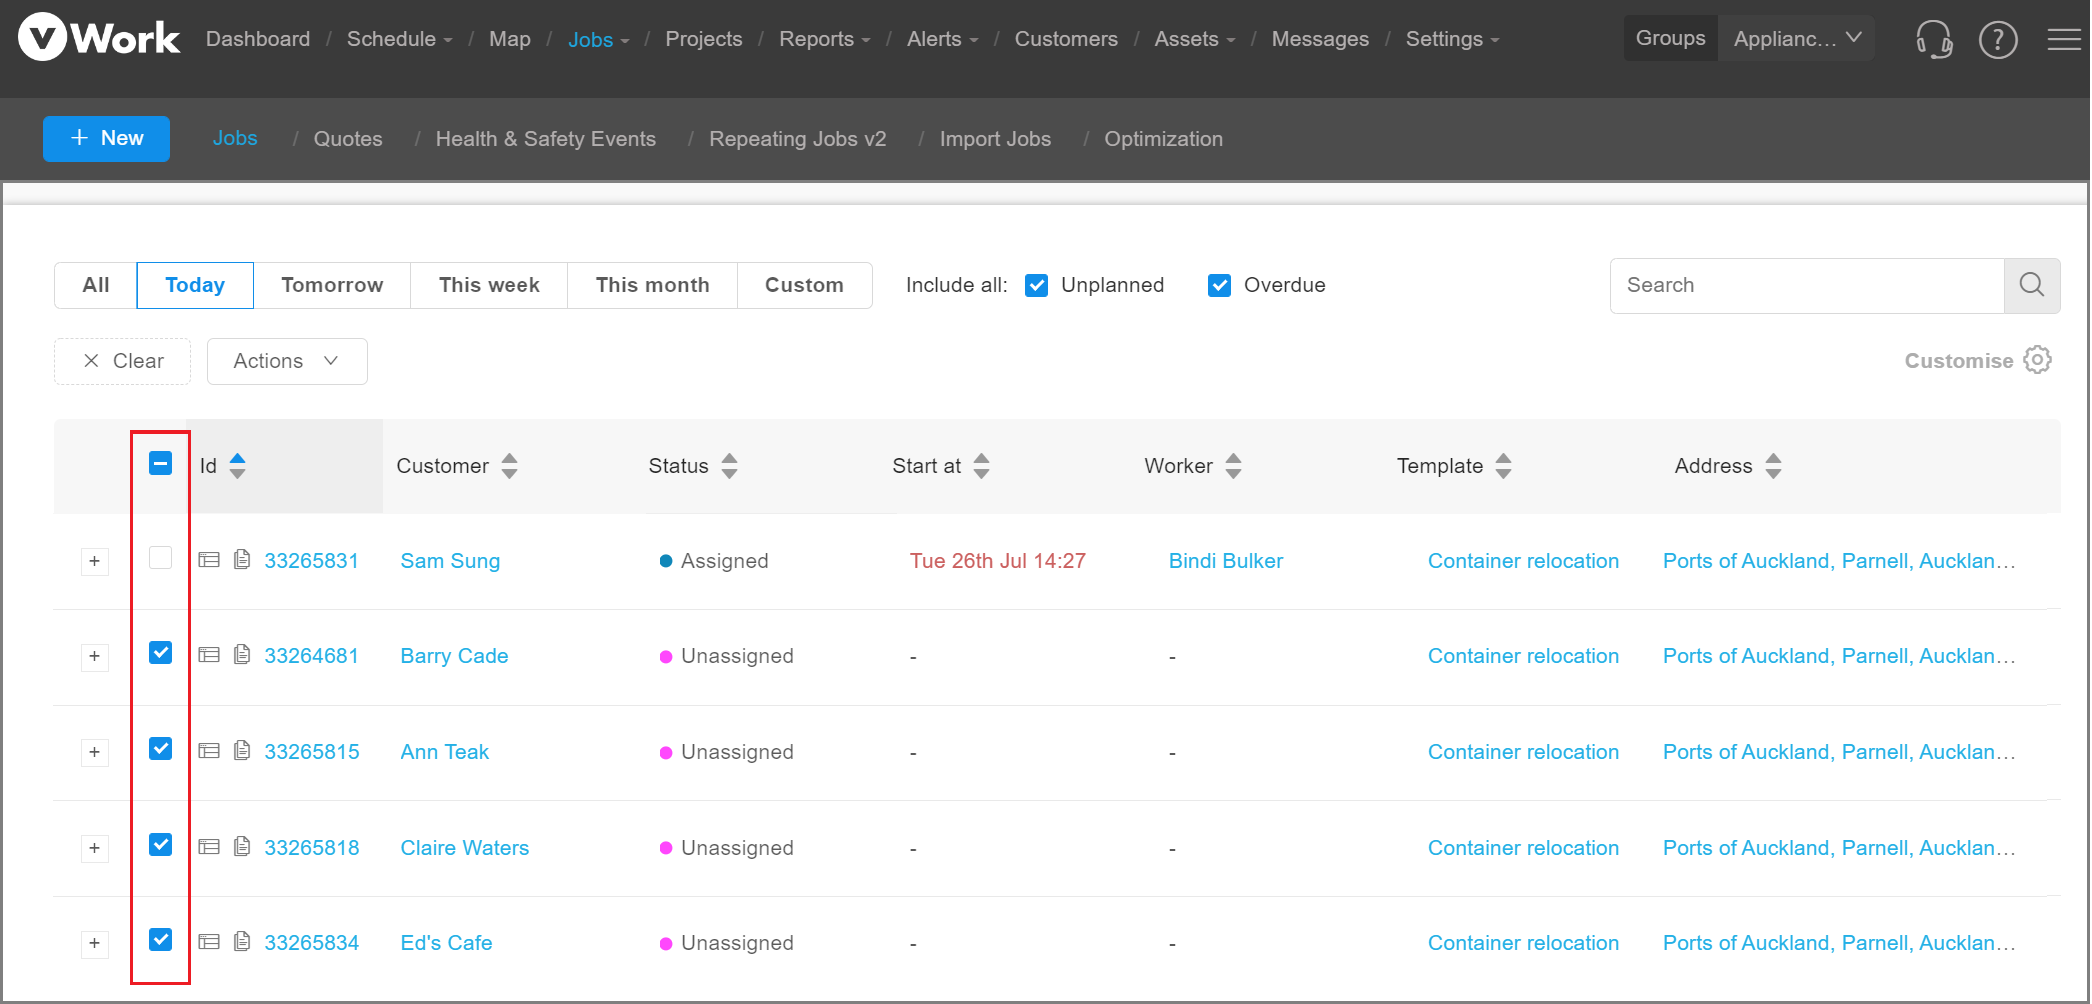Open the Appliance group dropdown
This screenshot has width=2092, height=1004.
(1796, 39)
